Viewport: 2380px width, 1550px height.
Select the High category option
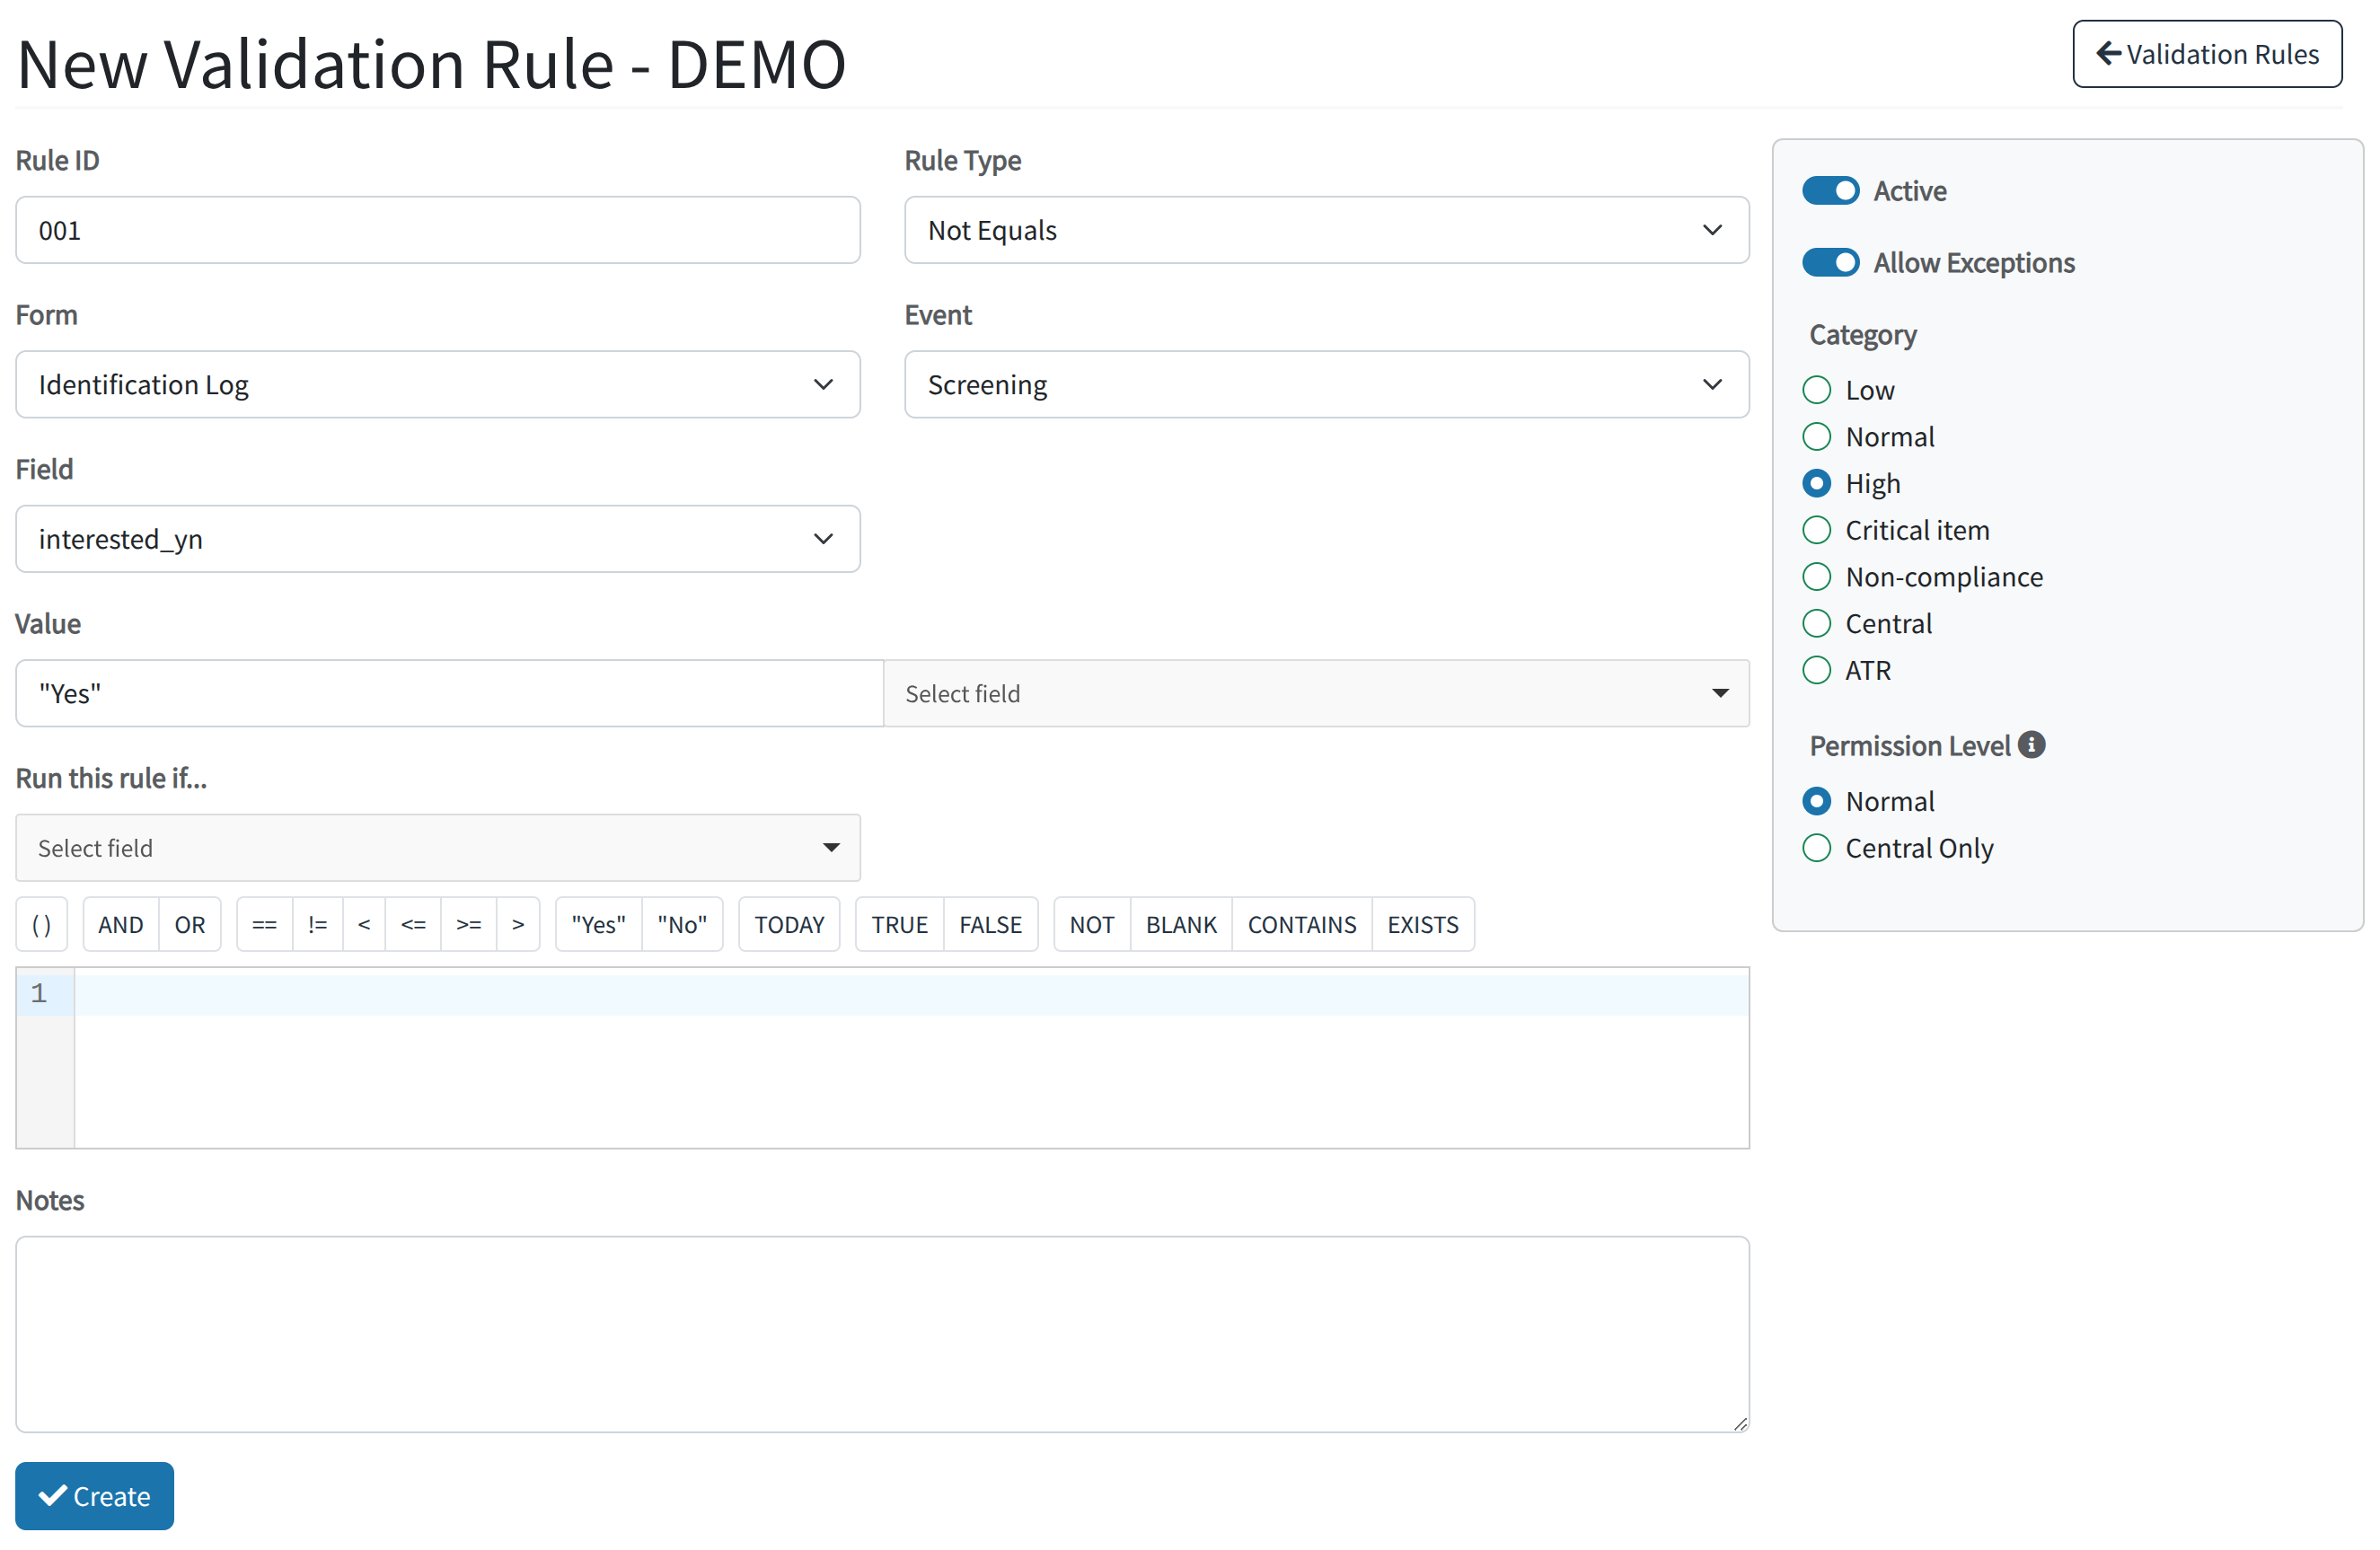pos(1816,484)
